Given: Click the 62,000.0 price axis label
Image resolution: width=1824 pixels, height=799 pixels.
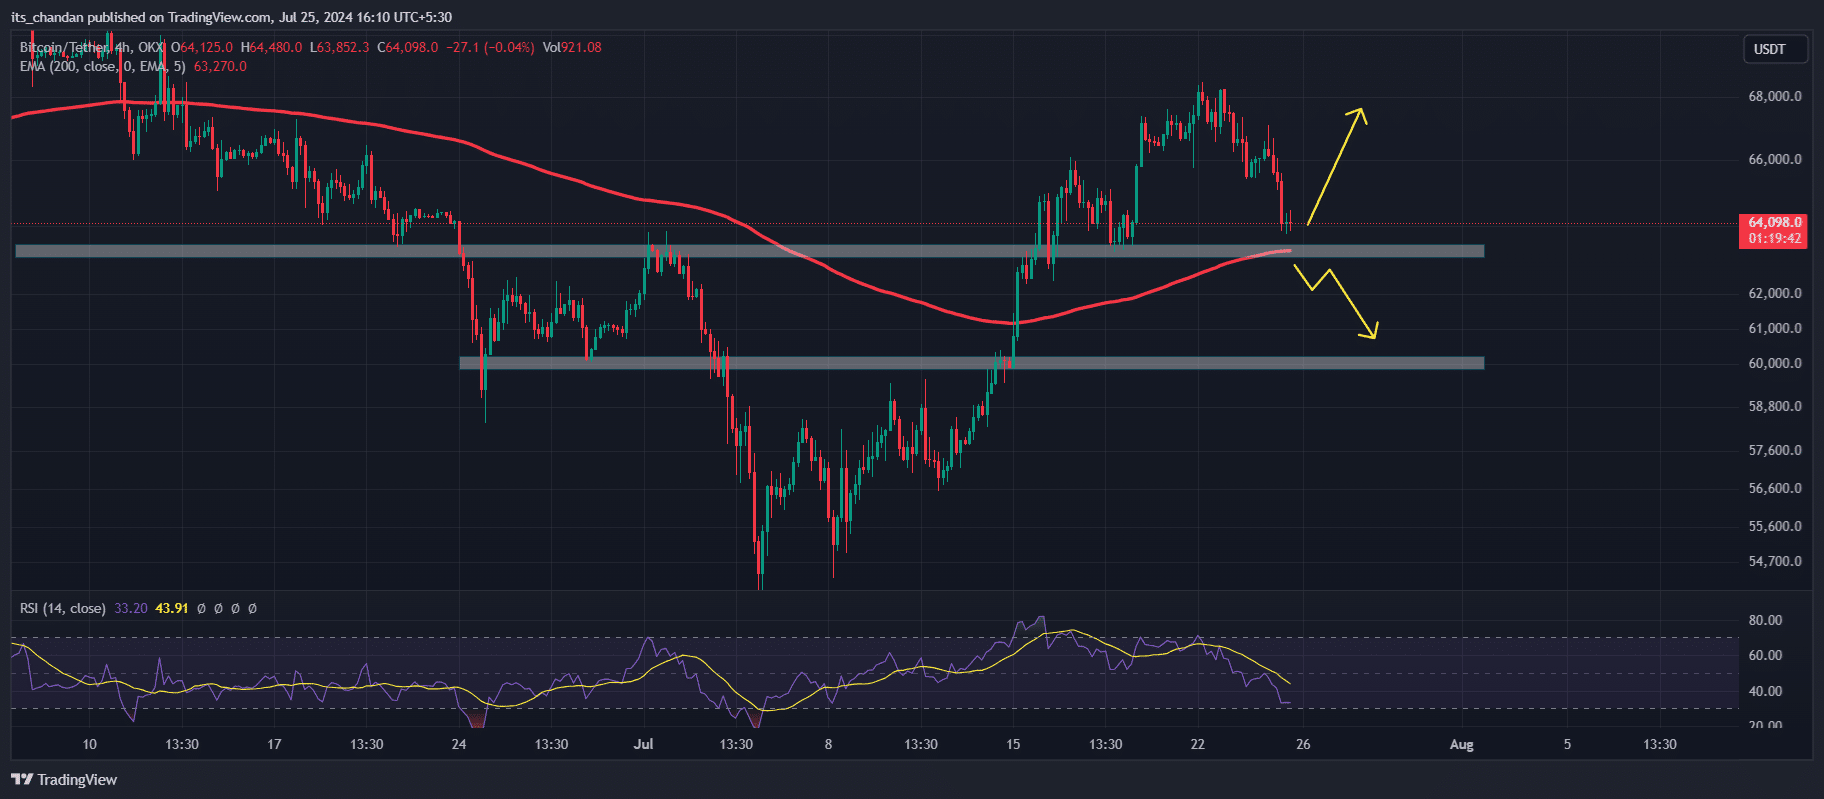Looking at the screenshot, I should click(x=1775, y=293).
